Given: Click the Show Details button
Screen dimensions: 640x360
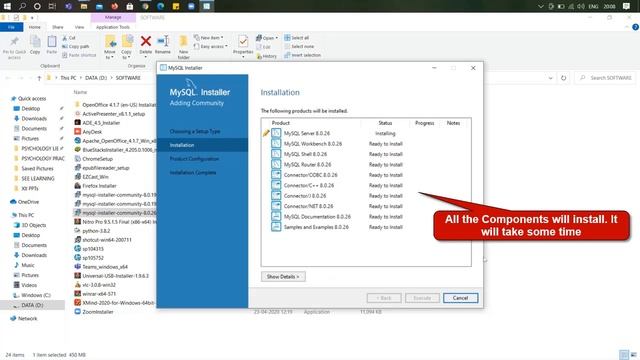Looking at the screenshot, I should tap(283, 276).
